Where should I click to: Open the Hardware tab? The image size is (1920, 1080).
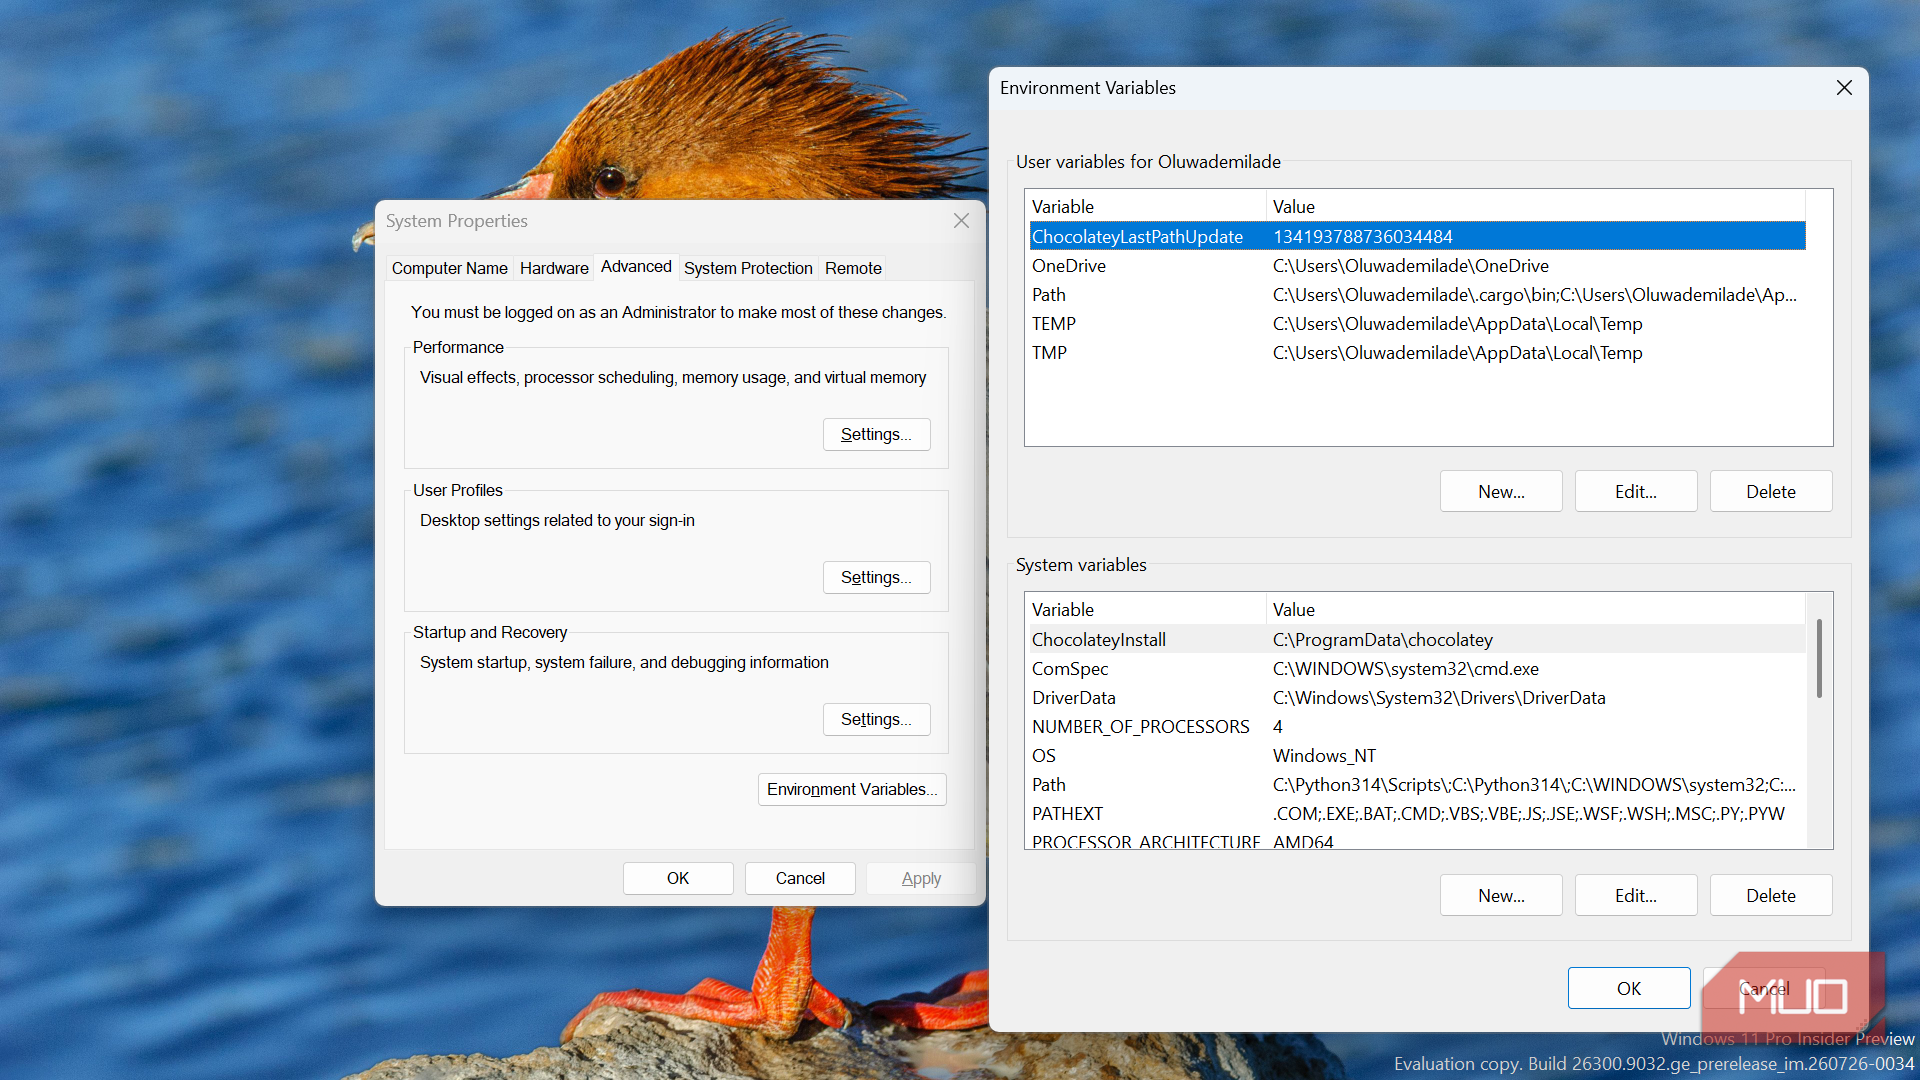point(554,268)
